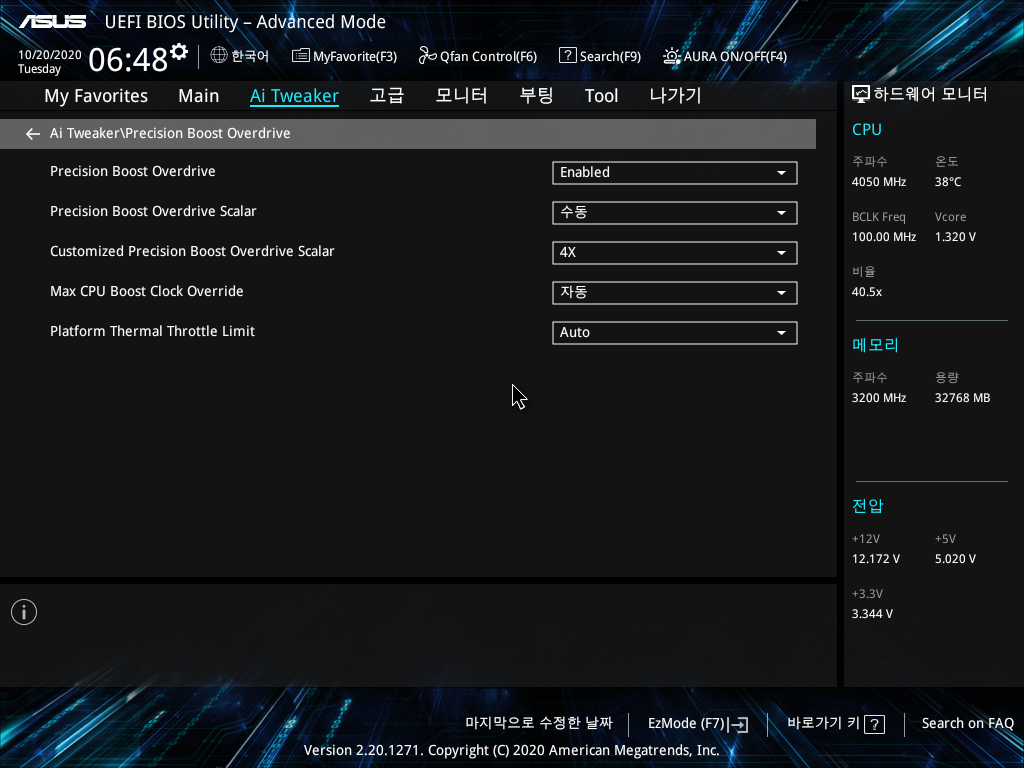
Task: Click the info circle icon
Action: click(24, 612)
